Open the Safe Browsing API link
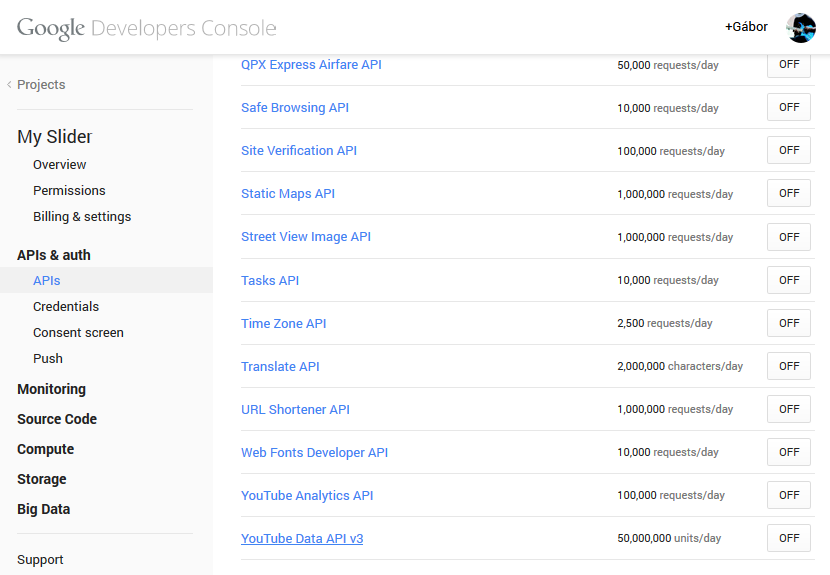The width and height of the screenshot is (830, 575). (x=295, y=107)
